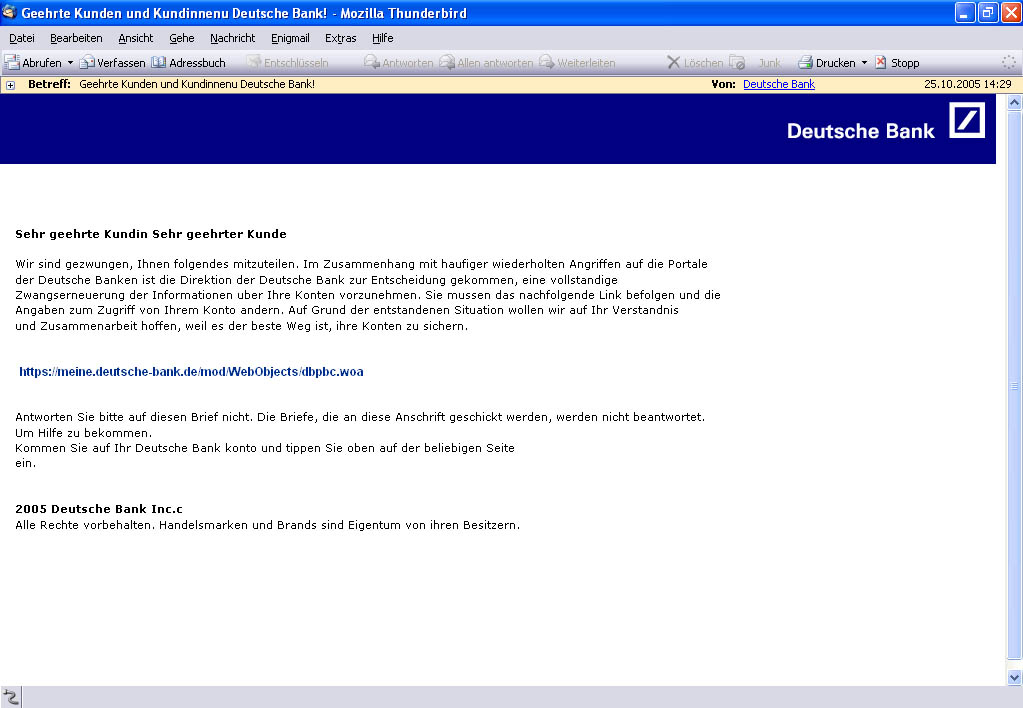Open the Bearbeiten menu
This screenshot has height=708, width=1023.
click(x=76, y=38)
